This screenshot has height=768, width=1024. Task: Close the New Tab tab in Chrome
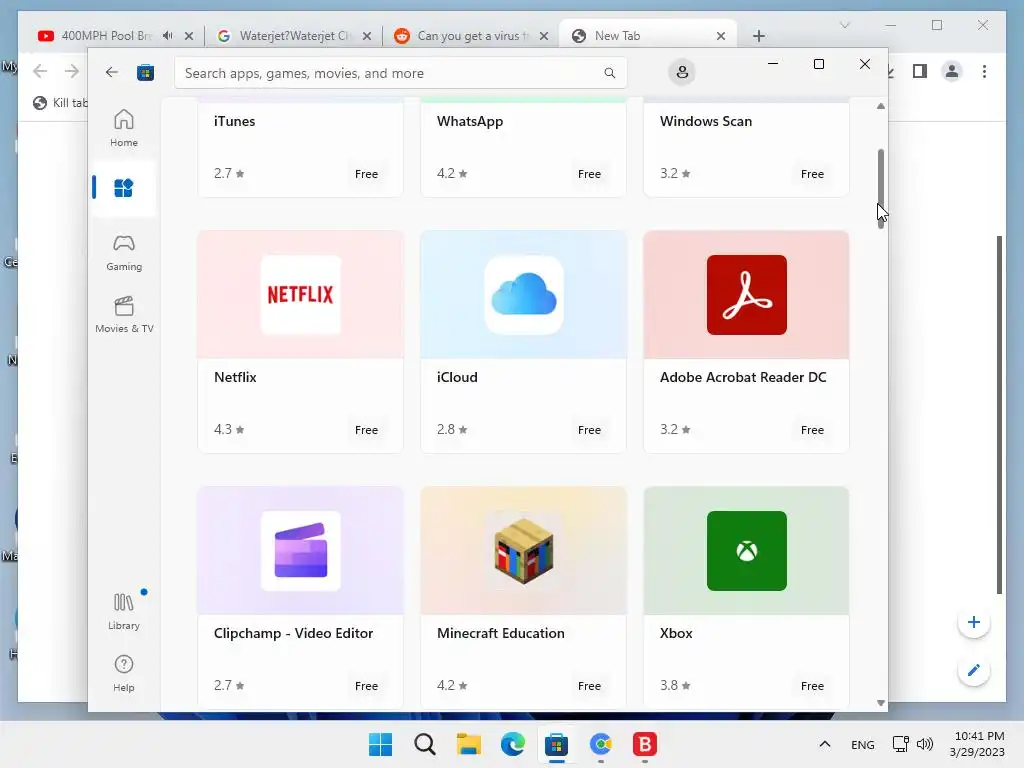click(x=721, y=36)
